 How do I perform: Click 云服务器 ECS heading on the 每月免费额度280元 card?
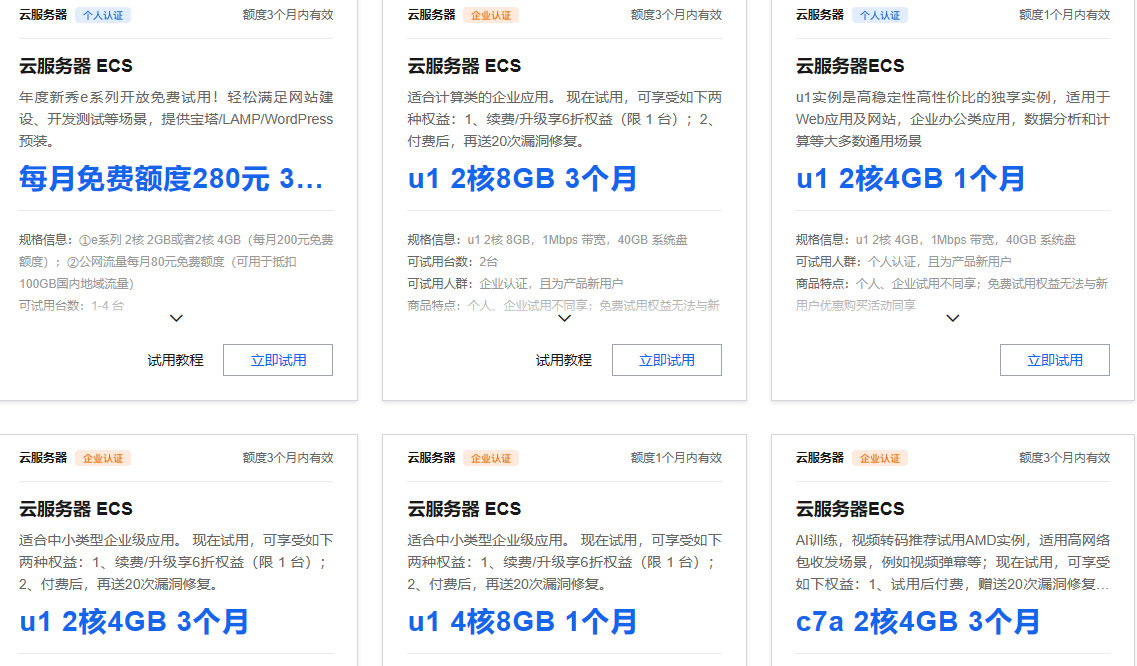pos(75,66)
